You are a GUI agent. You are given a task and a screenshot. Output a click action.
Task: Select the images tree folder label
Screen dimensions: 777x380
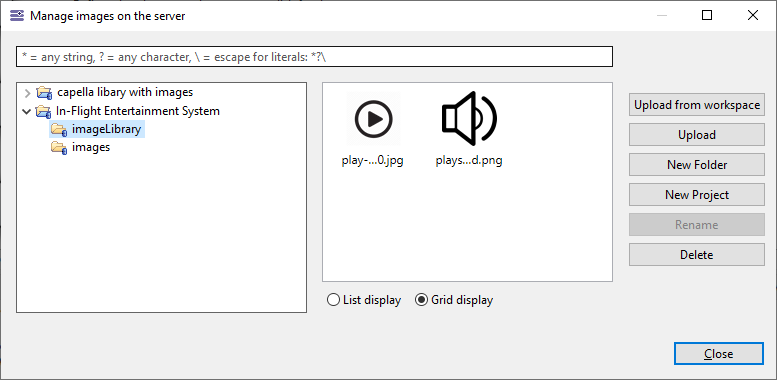click(x=91, y=148)
